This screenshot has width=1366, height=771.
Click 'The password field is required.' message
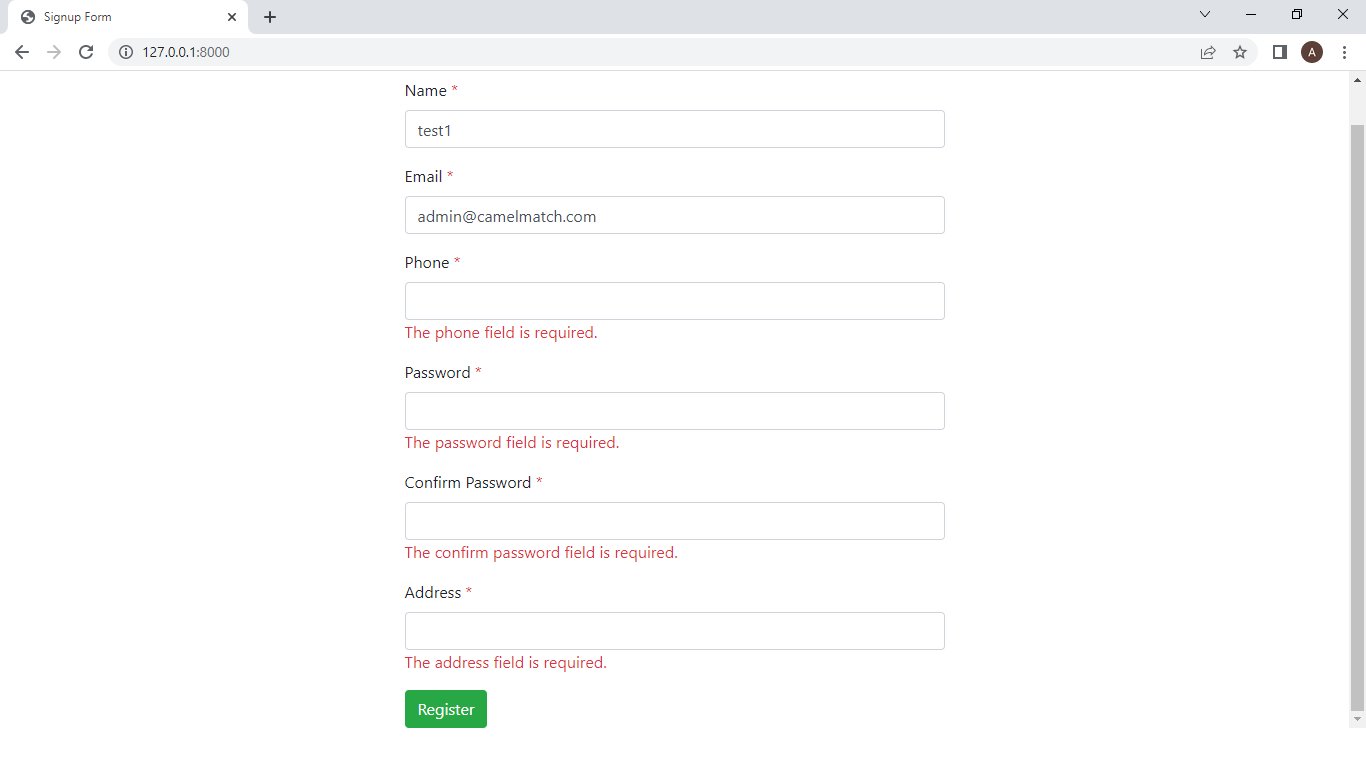512,443
